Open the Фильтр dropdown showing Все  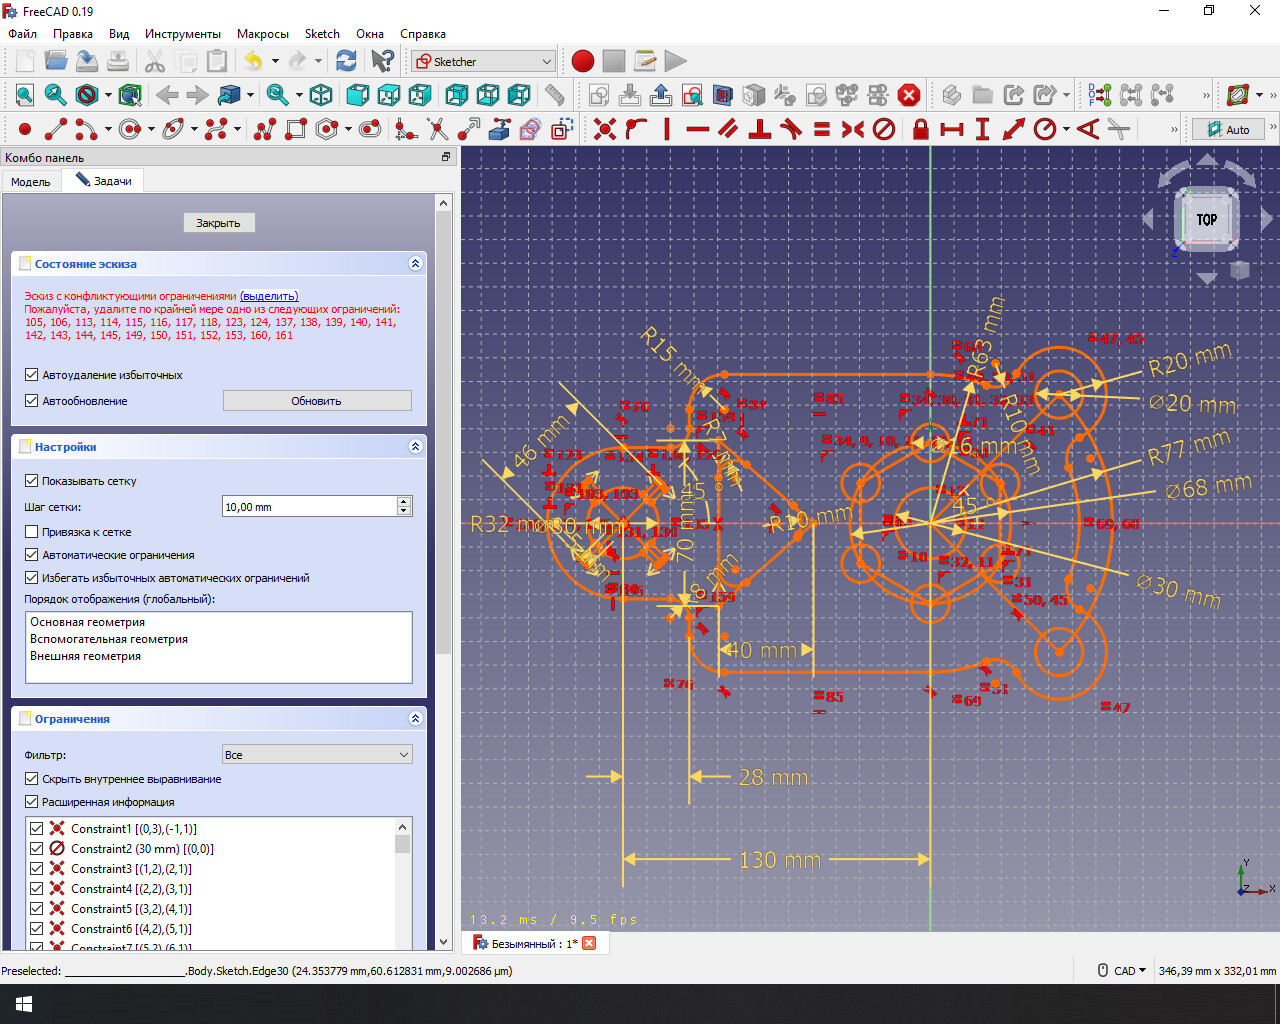317,755
